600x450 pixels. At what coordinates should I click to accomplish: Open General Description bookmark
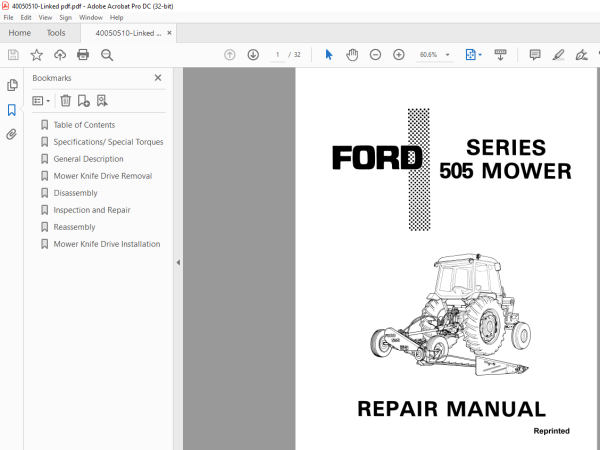point(88,159)
